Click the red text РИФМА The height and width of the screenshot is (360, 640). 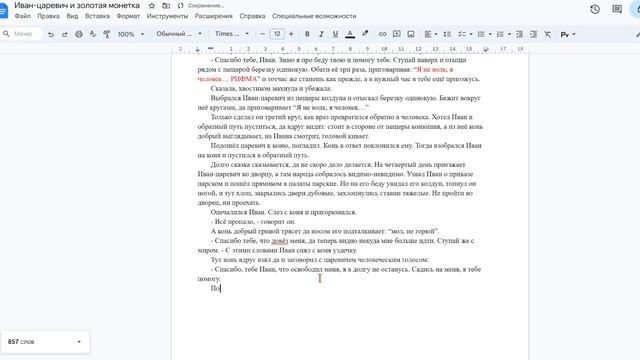pos(244,79)
